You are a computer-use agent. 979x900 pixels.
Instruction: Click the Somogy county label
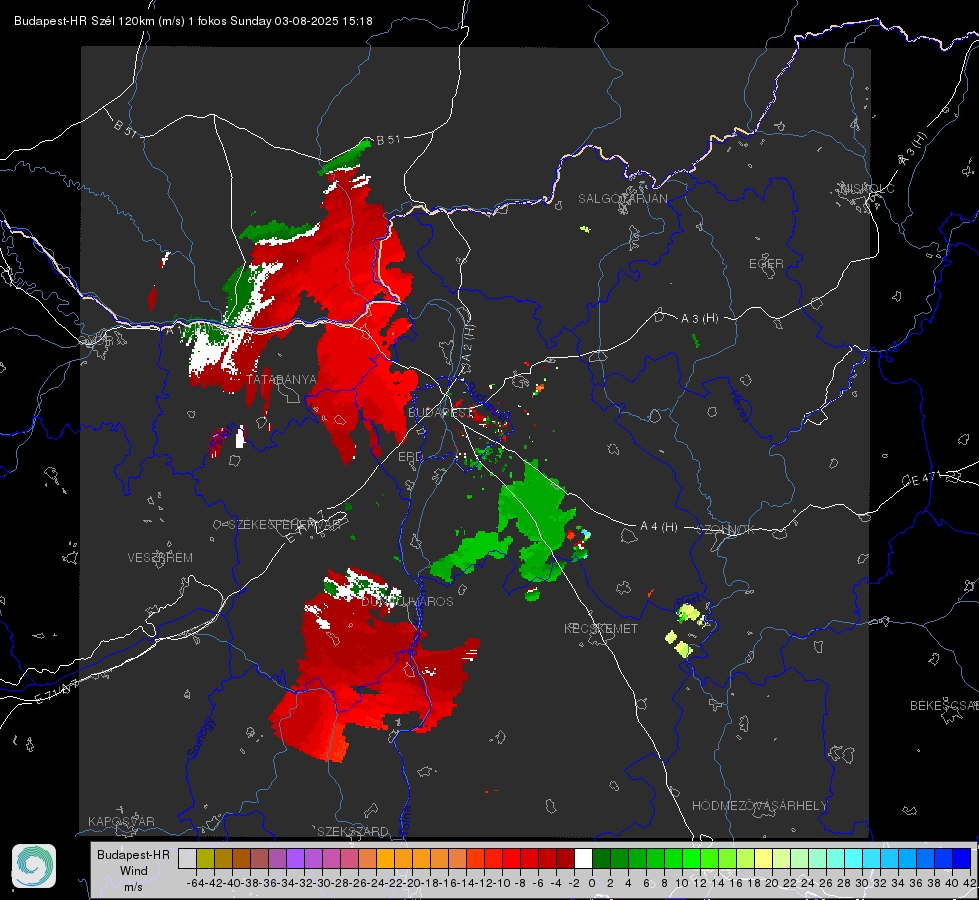[x=202, y=738]
